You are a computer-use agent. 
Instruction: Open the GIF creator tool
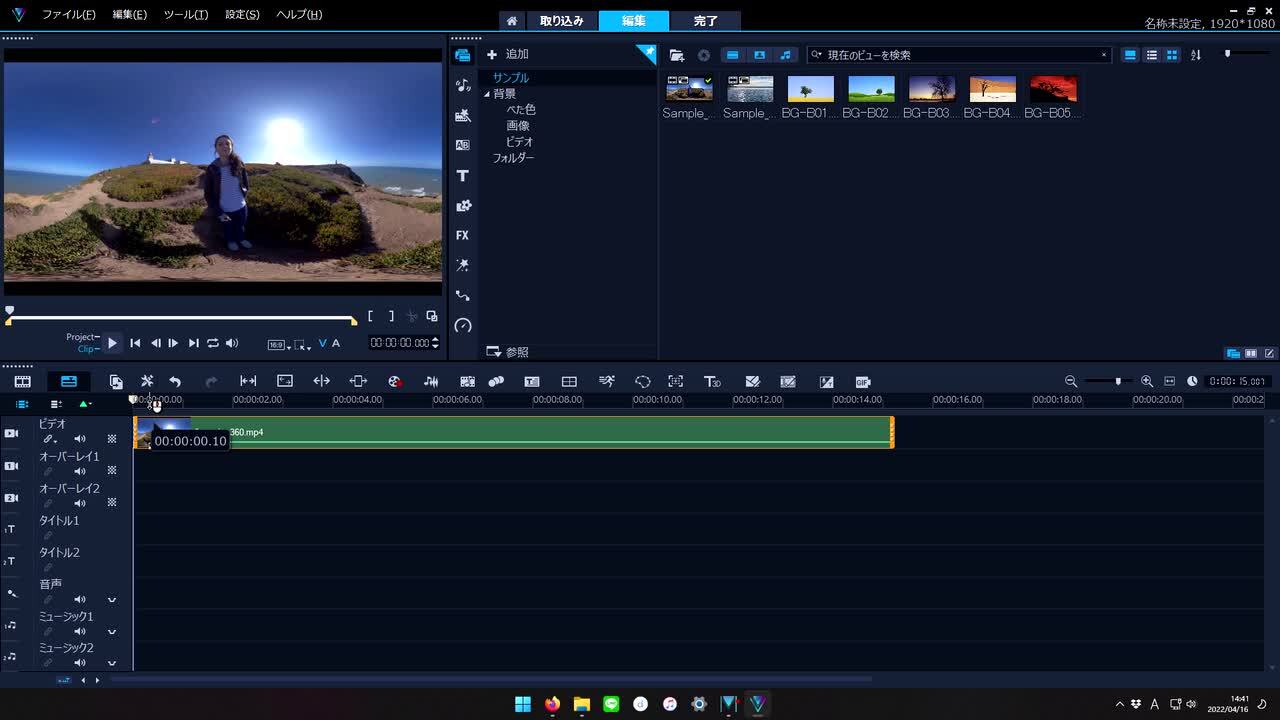(x=863, y=381)
